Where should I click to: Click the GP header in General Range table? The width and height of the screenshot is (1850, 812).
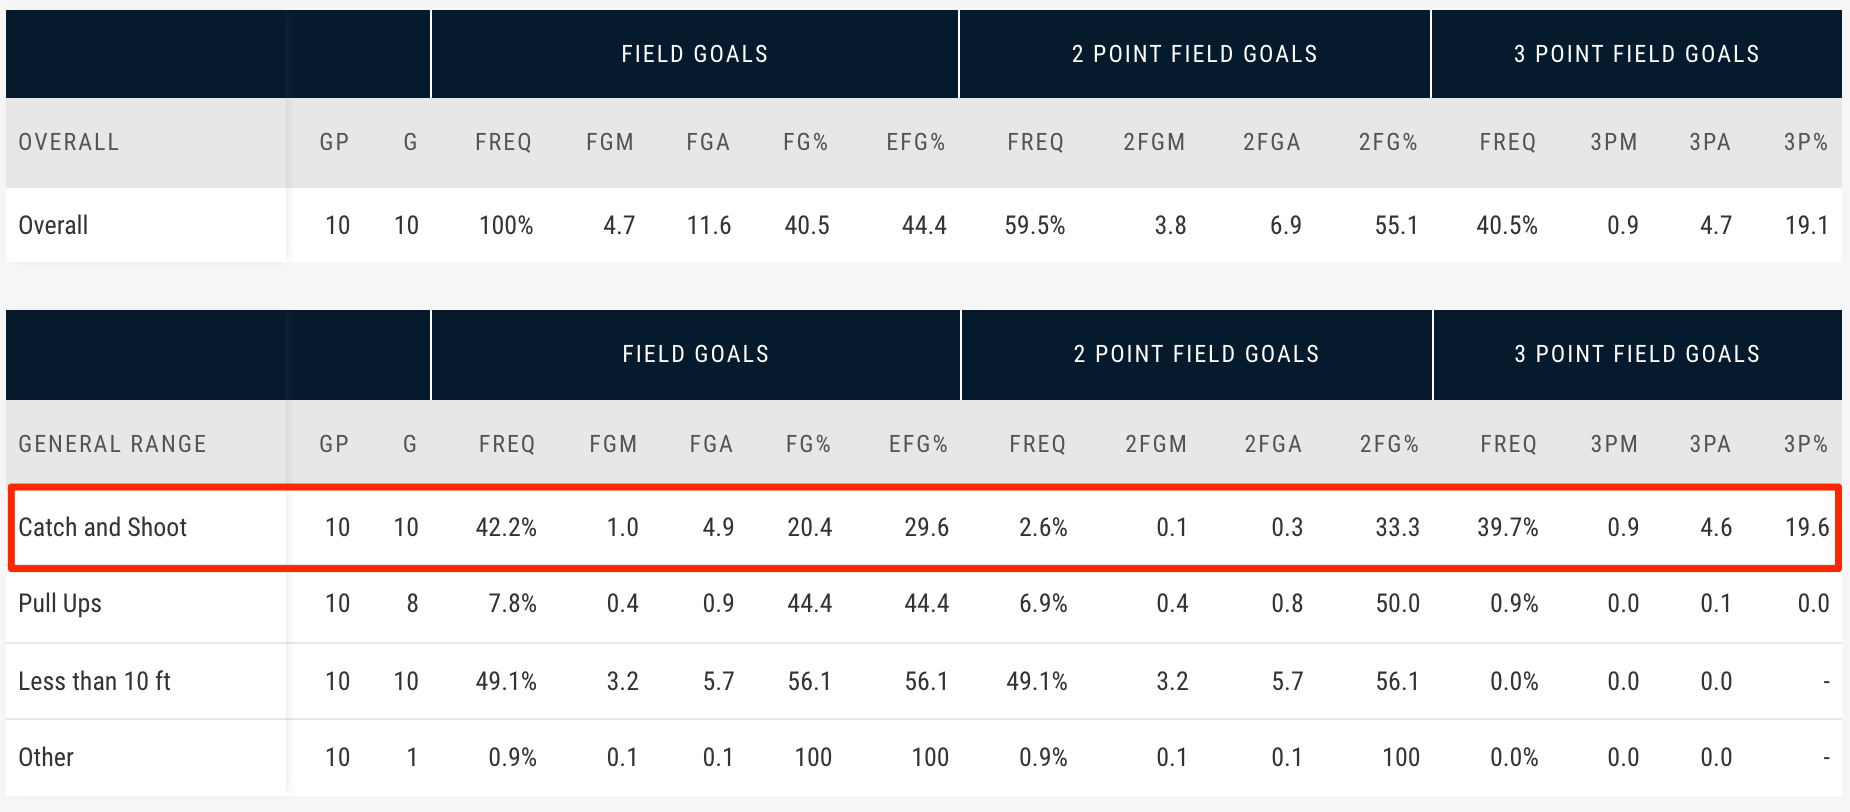(x=334, y=444)
